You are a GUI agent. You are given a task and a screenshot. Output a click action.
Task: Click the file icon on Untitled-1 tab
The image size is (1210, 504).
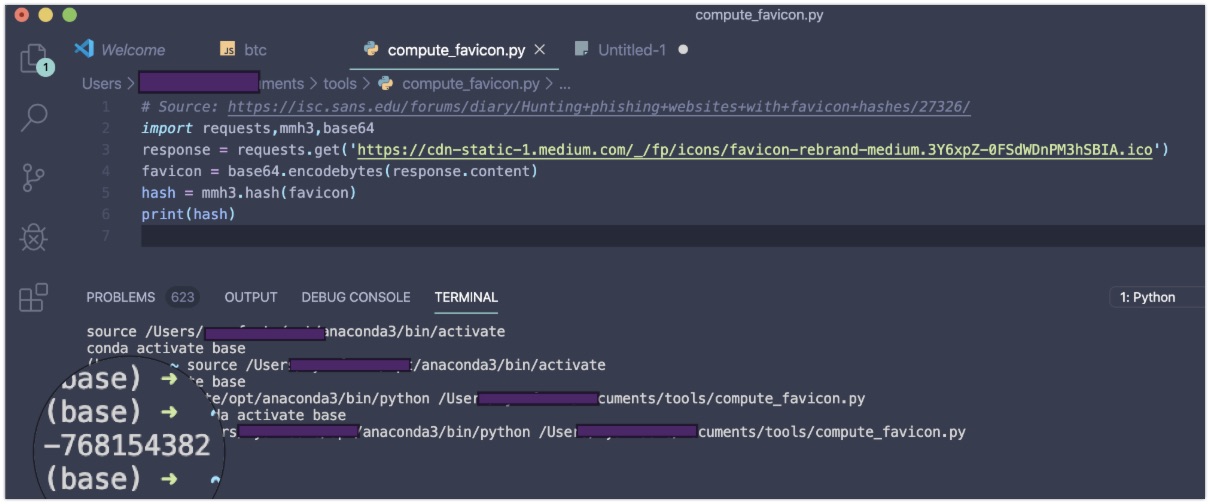point(582,49)
